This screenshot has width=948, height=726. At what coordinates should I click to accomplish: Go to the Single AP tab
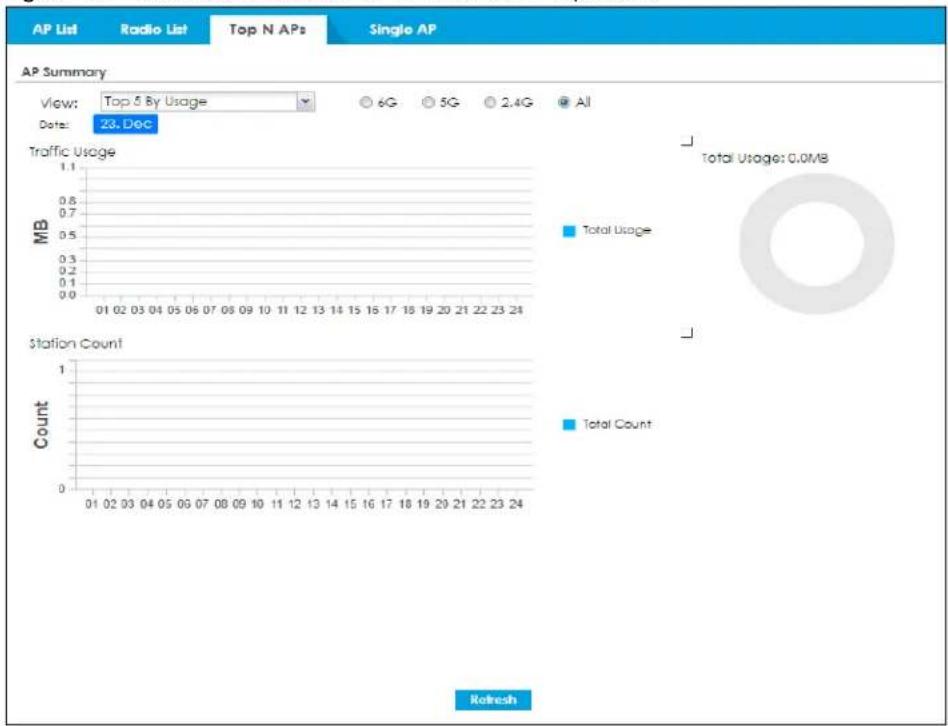click(x=402, y=29)
